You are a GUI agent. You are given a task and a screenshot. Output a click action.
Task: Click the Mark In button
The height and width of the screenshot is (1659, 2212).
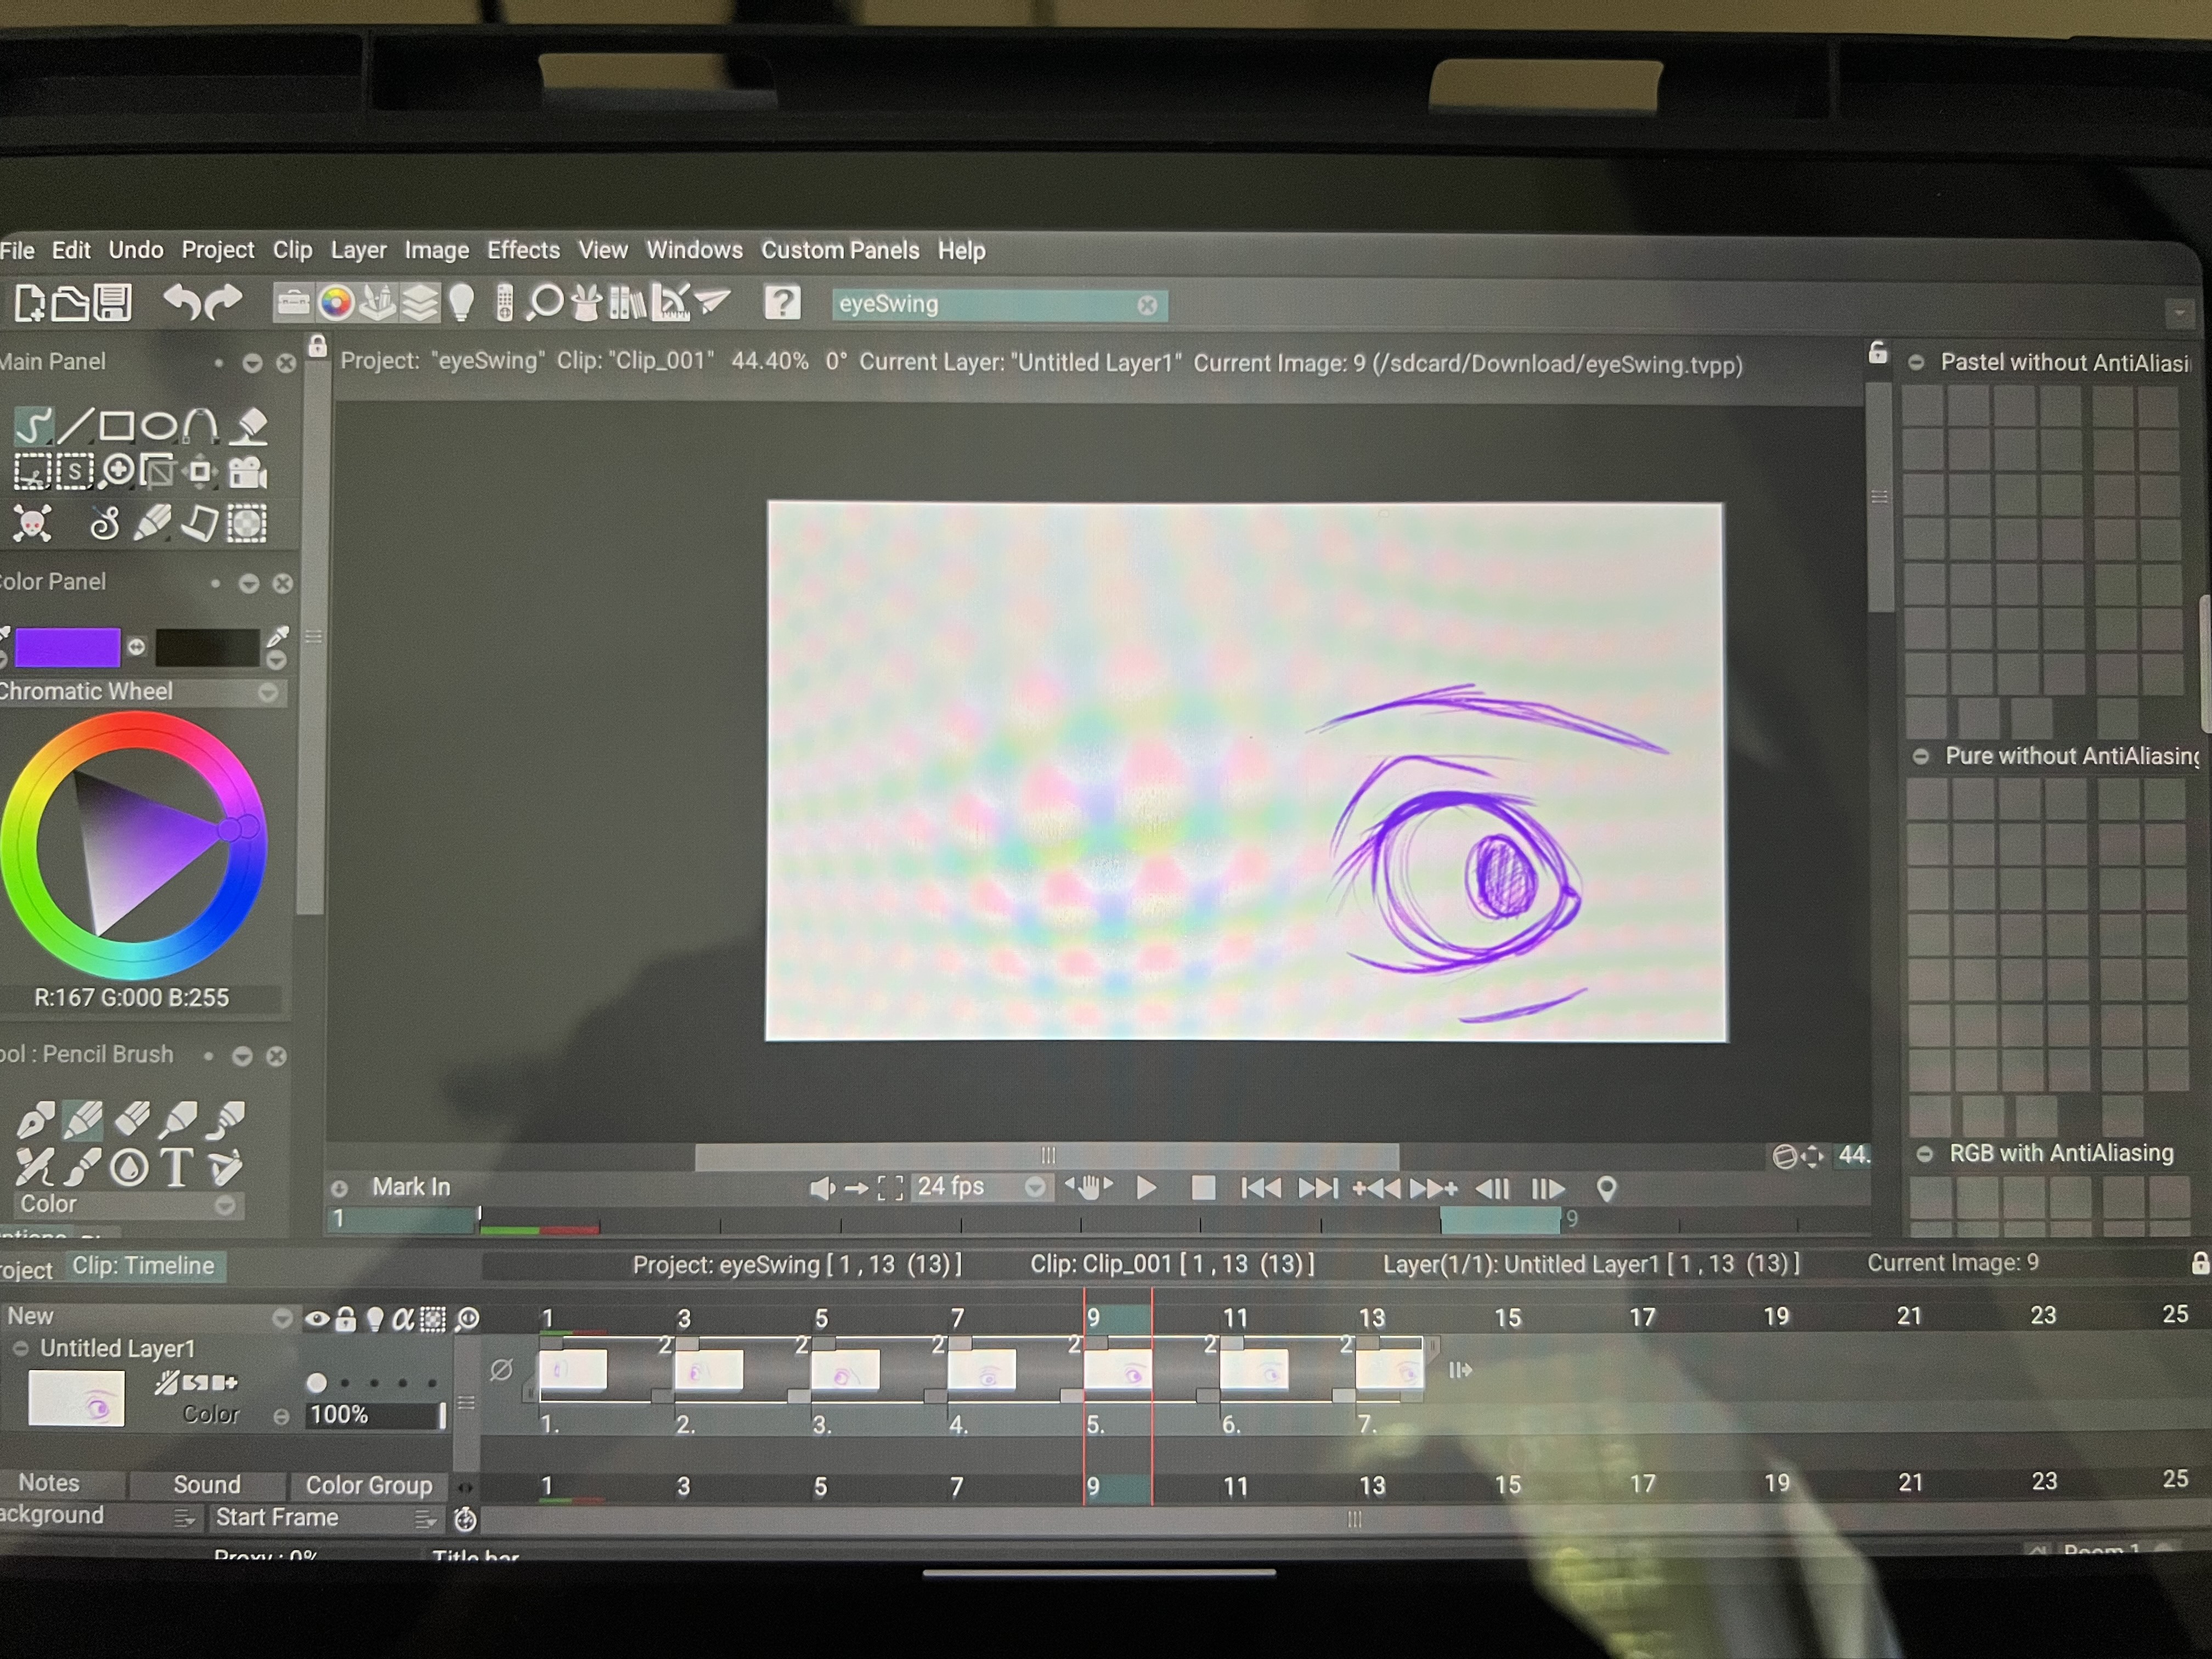(411, 1187)
